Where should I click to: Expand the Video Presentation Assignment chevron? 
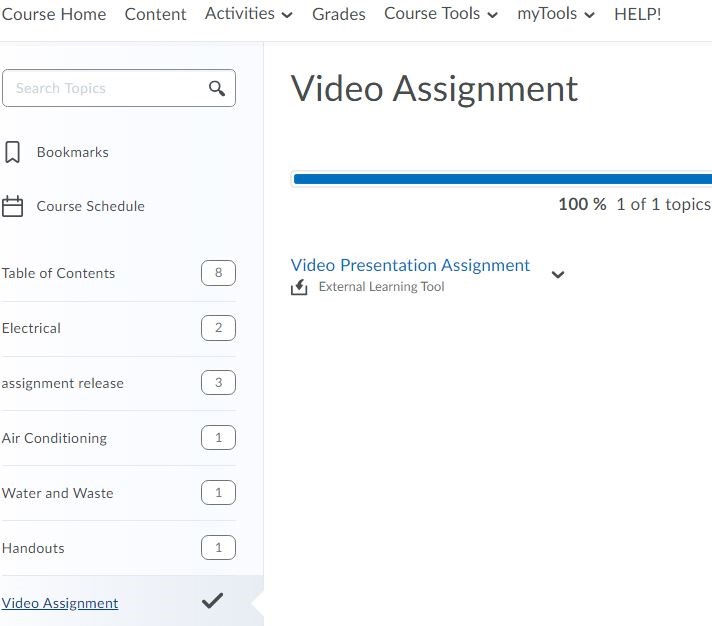click(558, 274)
